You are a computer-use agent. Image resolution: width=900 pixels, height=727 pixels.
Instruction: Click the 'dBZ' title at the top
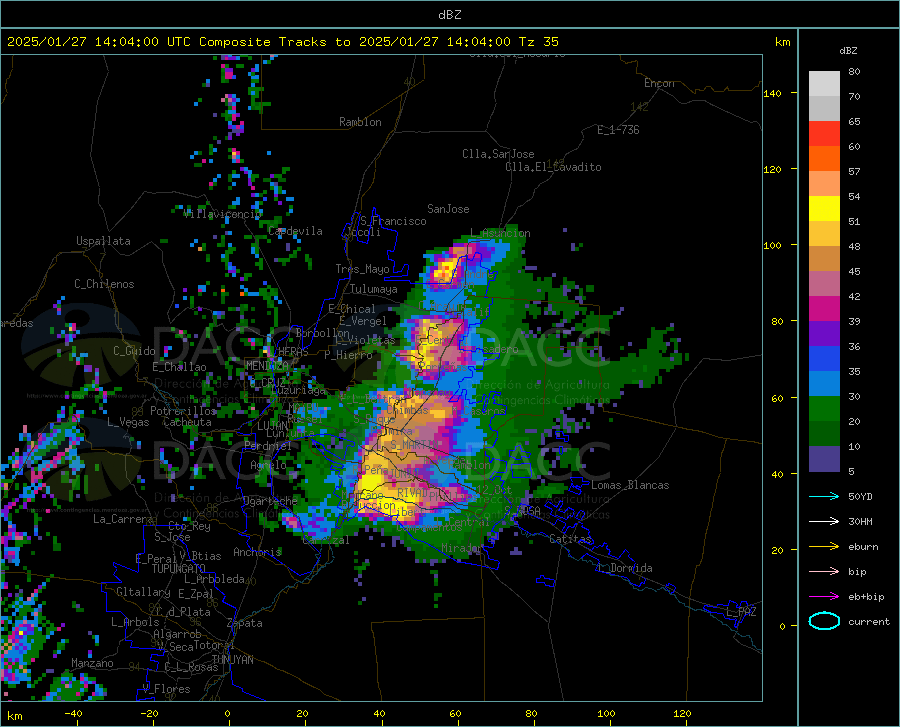click(x=449, y=15)
